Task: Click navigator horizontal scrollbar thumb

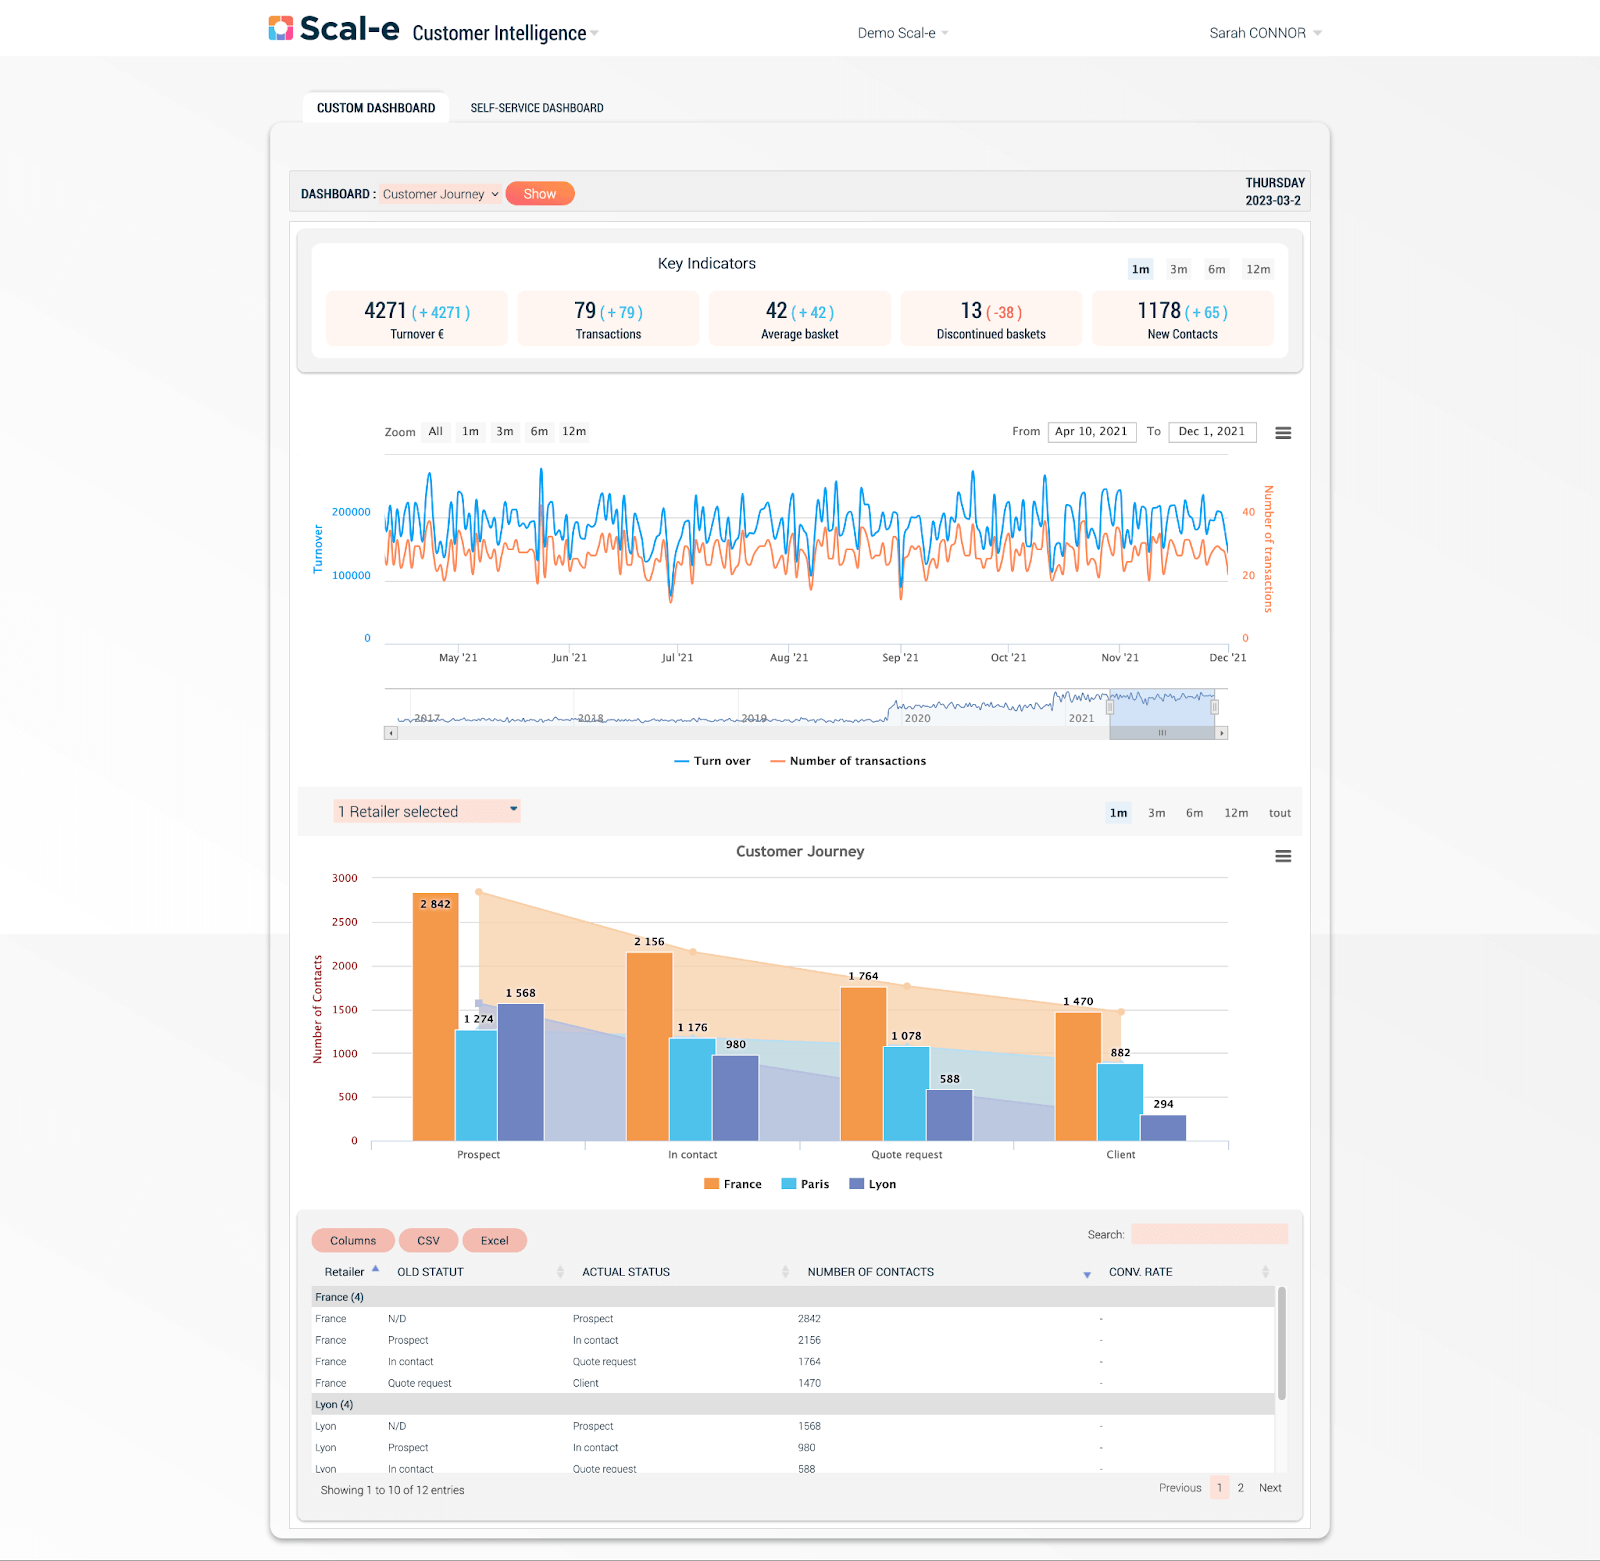Action: click(x=1162, y=733)
